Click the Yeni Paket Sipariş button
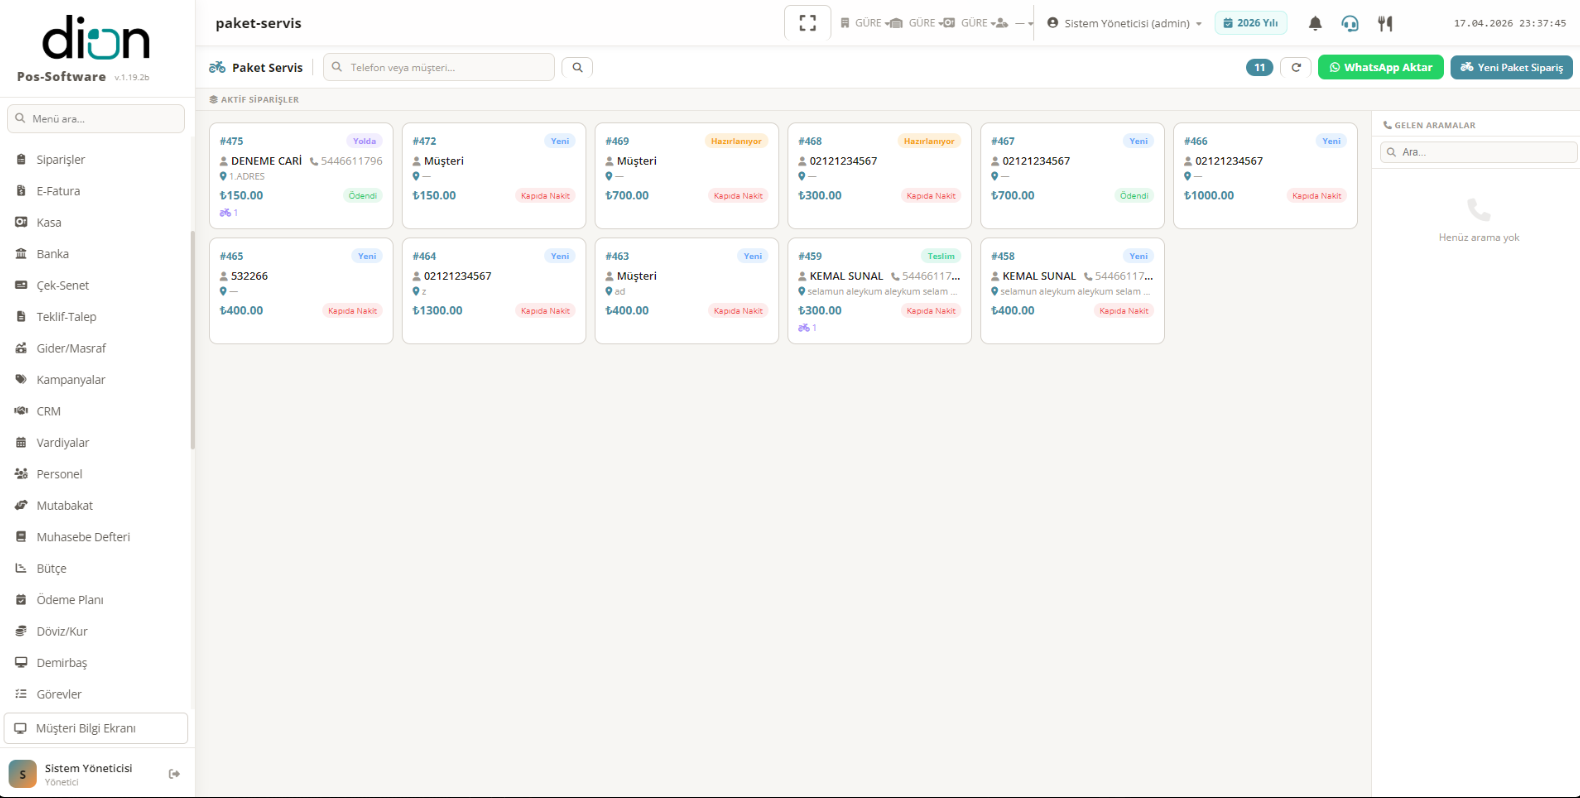The width and height of the screenshot is (1580, 798). click(1512, 67)
